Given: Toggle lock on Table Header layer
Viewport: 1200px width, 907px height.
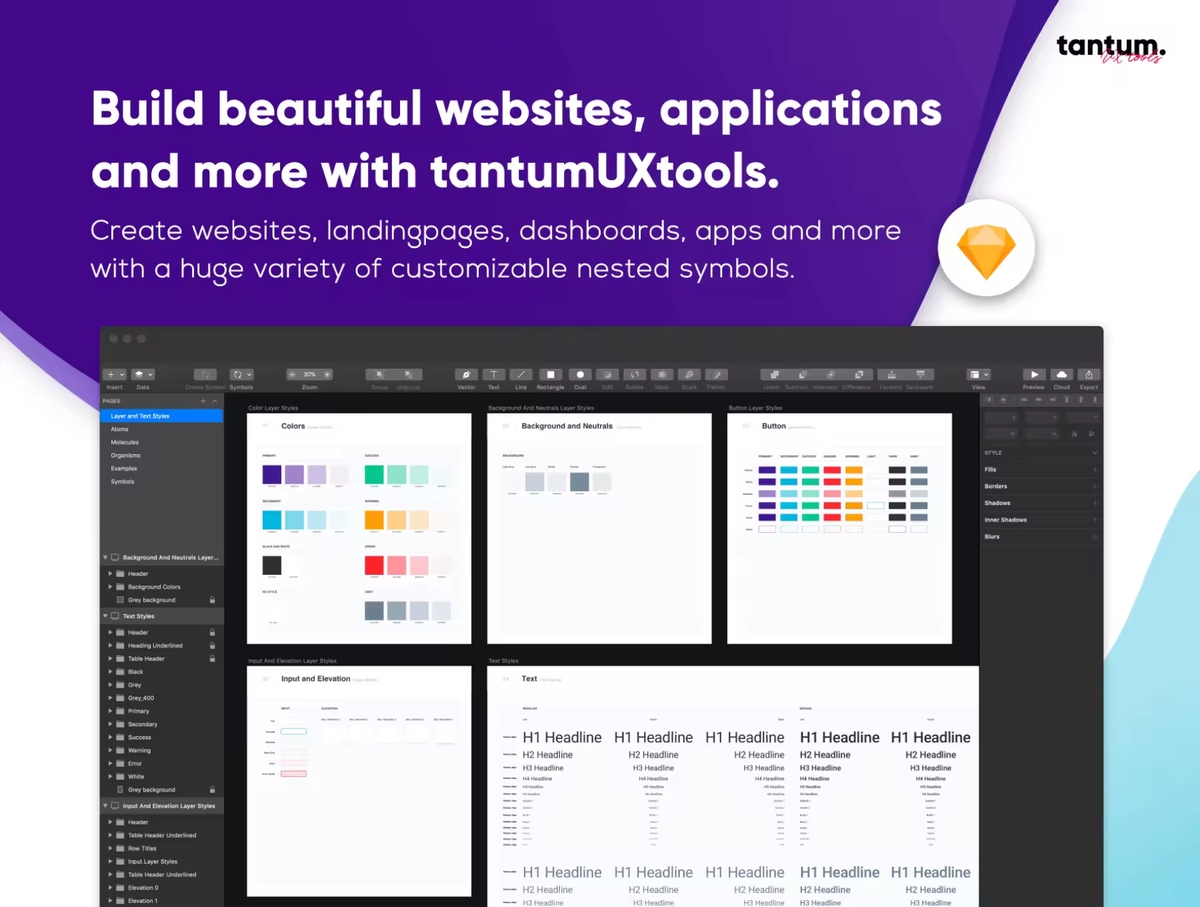Looking at the screenshot, I should pyautogui.click(x=212, y=659).
